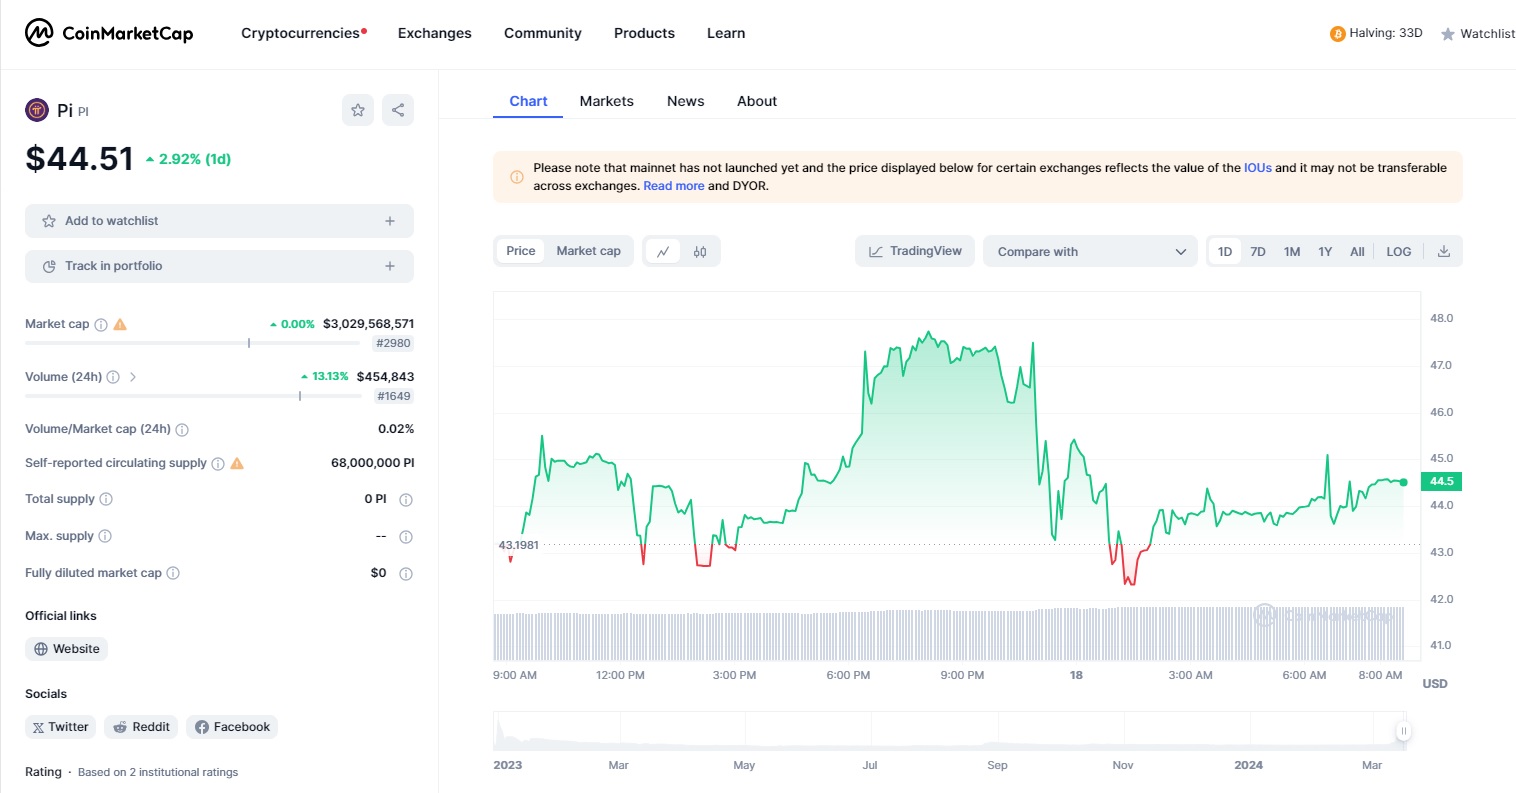The width and height of the screenshot is (1516, 793).
Task: Select the 1D time range
Action: point(1225,252)
